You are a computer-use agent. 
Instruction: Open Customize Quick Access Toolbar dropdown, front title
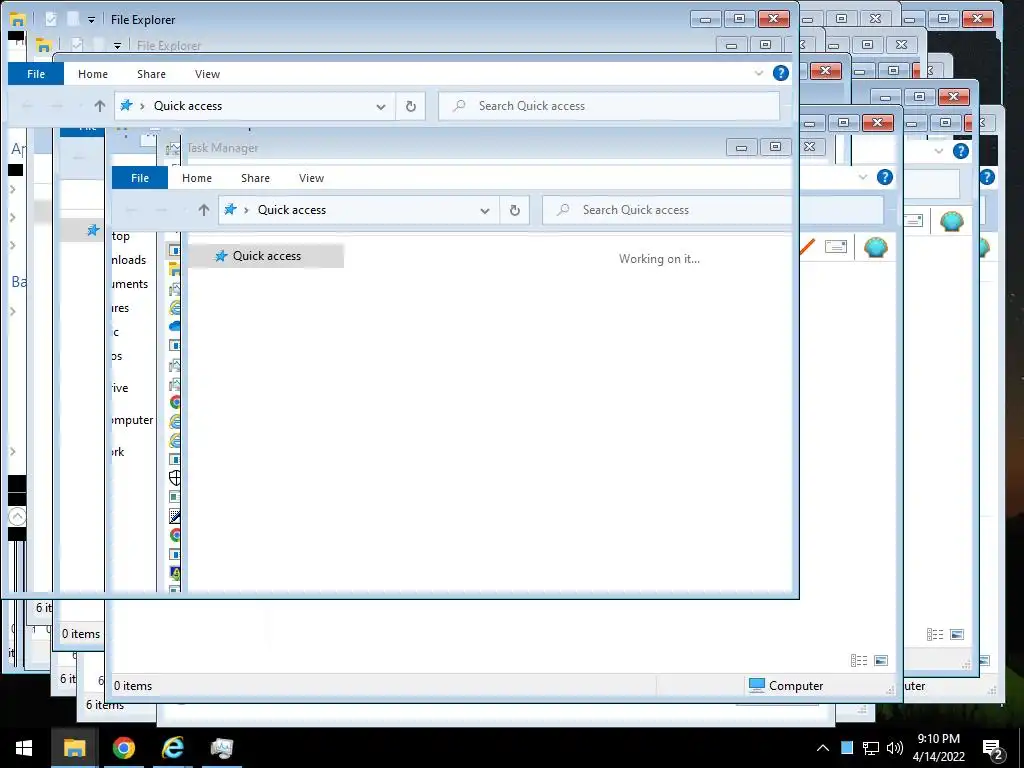click(x=91, y=20)
